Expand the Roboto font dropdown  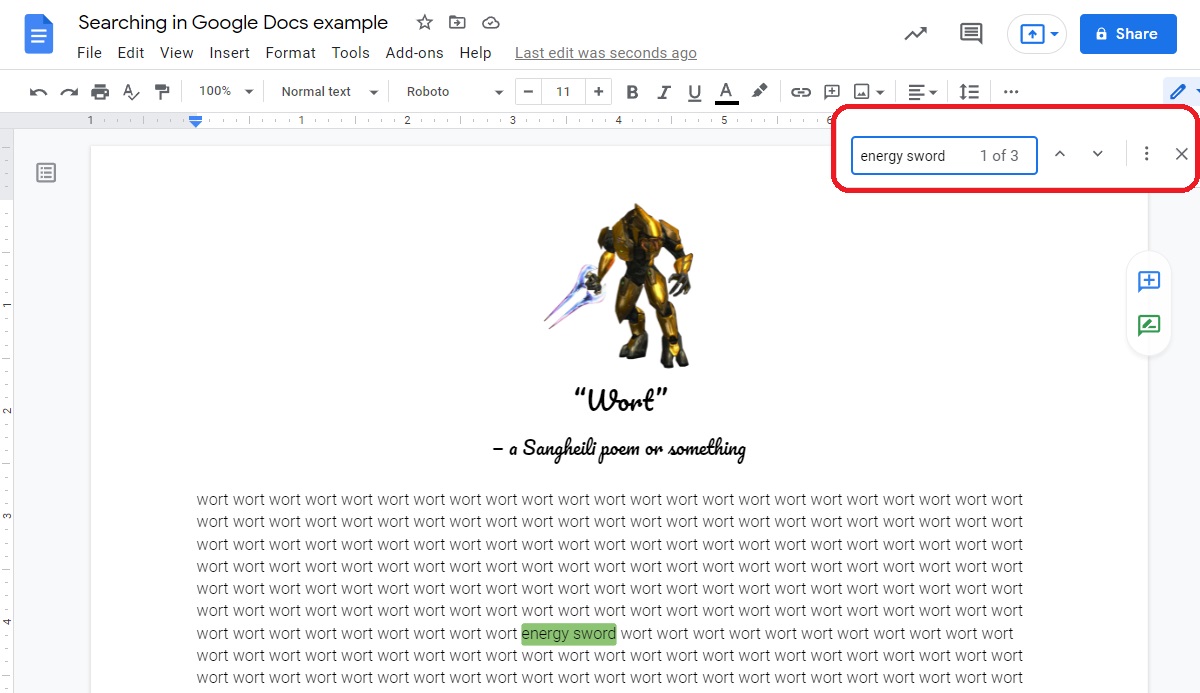click(455, 92)
